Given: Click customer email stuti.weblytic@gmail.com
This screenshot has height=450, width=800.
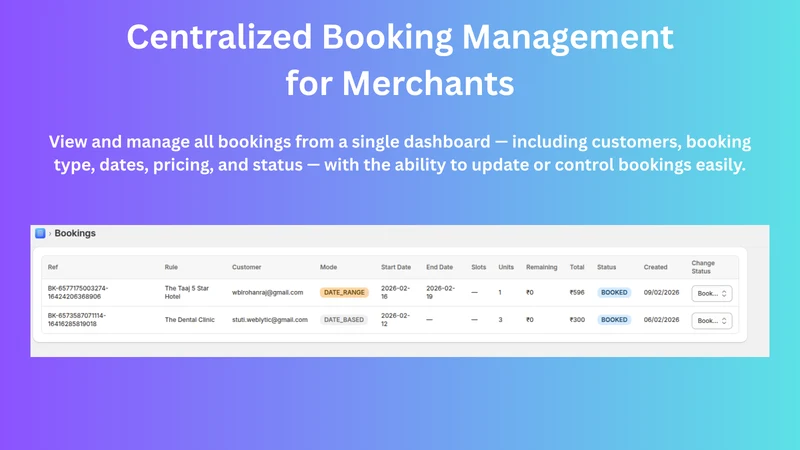Looking at the screenshot, I should [270, 319].
